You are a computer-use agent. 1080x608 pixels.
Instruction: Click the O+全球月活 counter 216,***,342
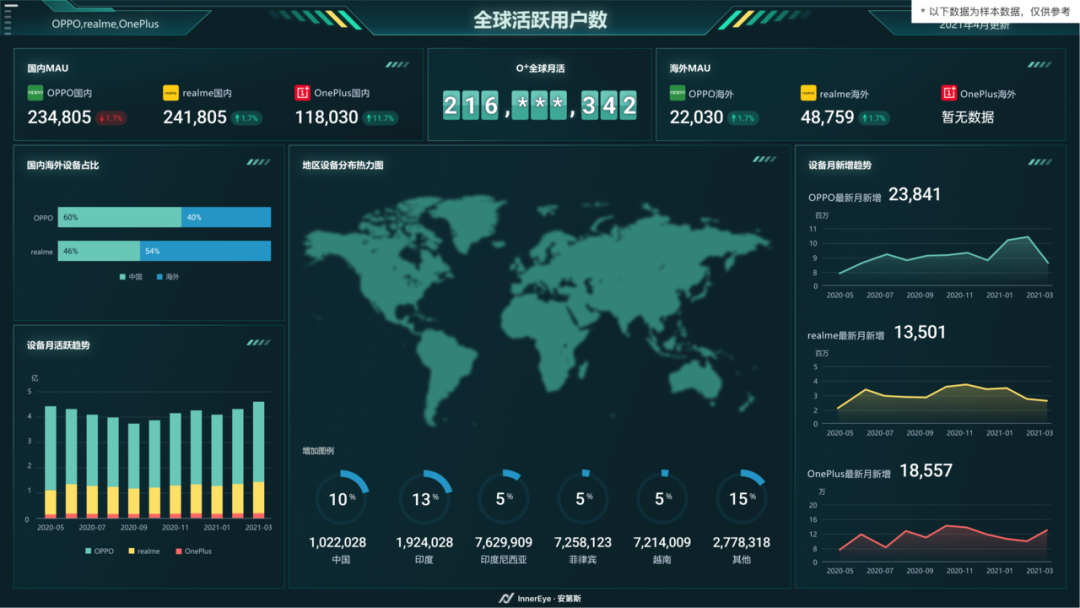click(x=539, y=105)
